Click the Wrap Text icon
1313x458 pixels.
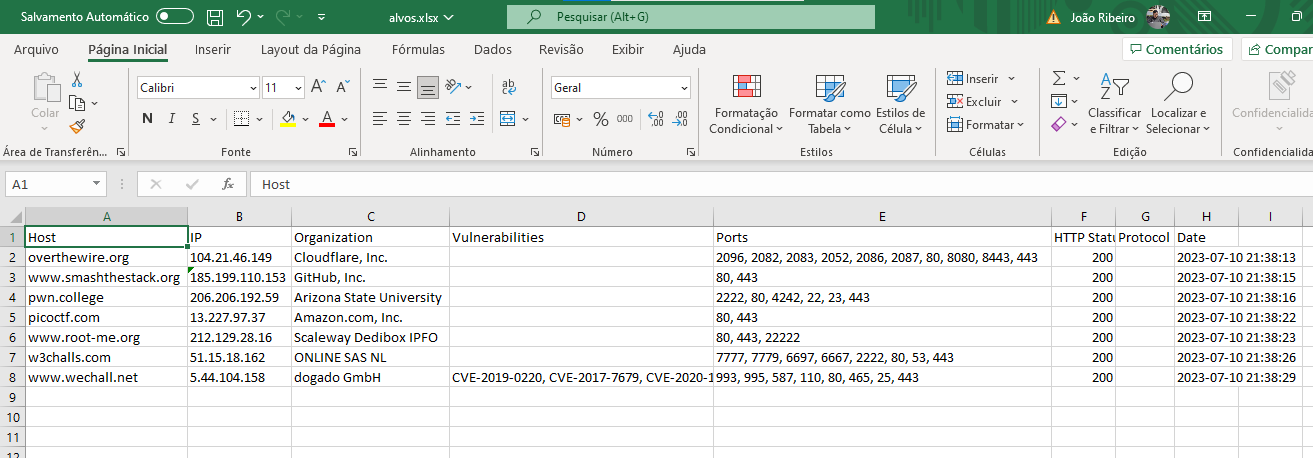[x=508, y=87]
